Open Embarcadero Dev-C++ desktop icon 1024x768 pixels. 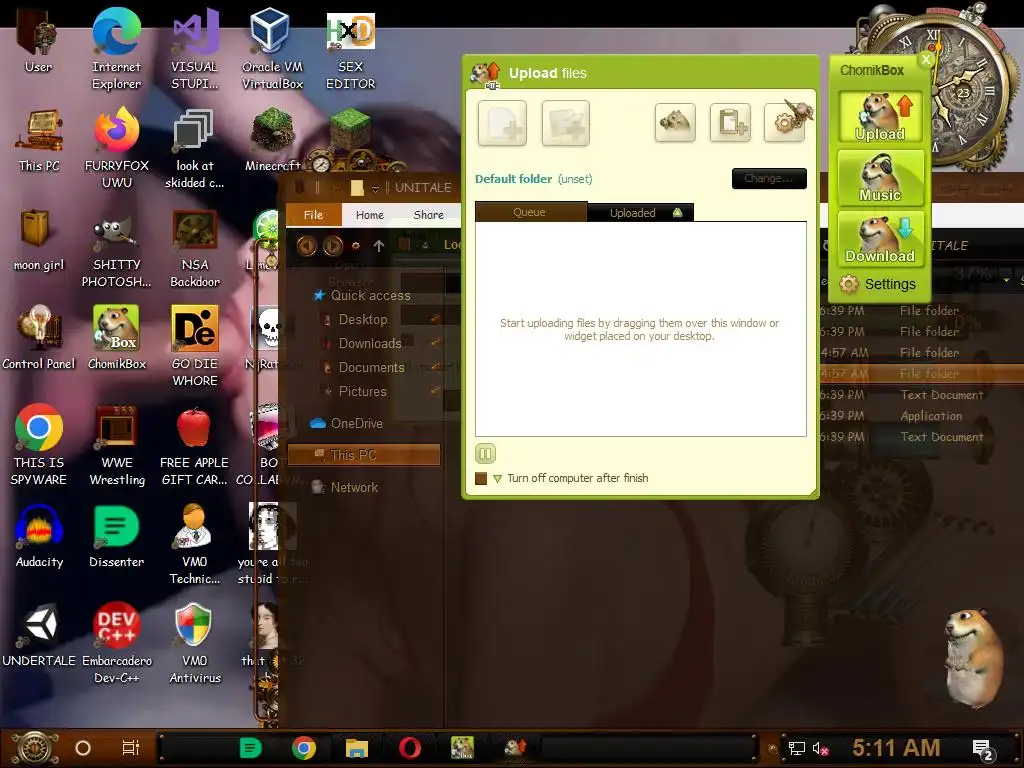(x=116, y=644)
